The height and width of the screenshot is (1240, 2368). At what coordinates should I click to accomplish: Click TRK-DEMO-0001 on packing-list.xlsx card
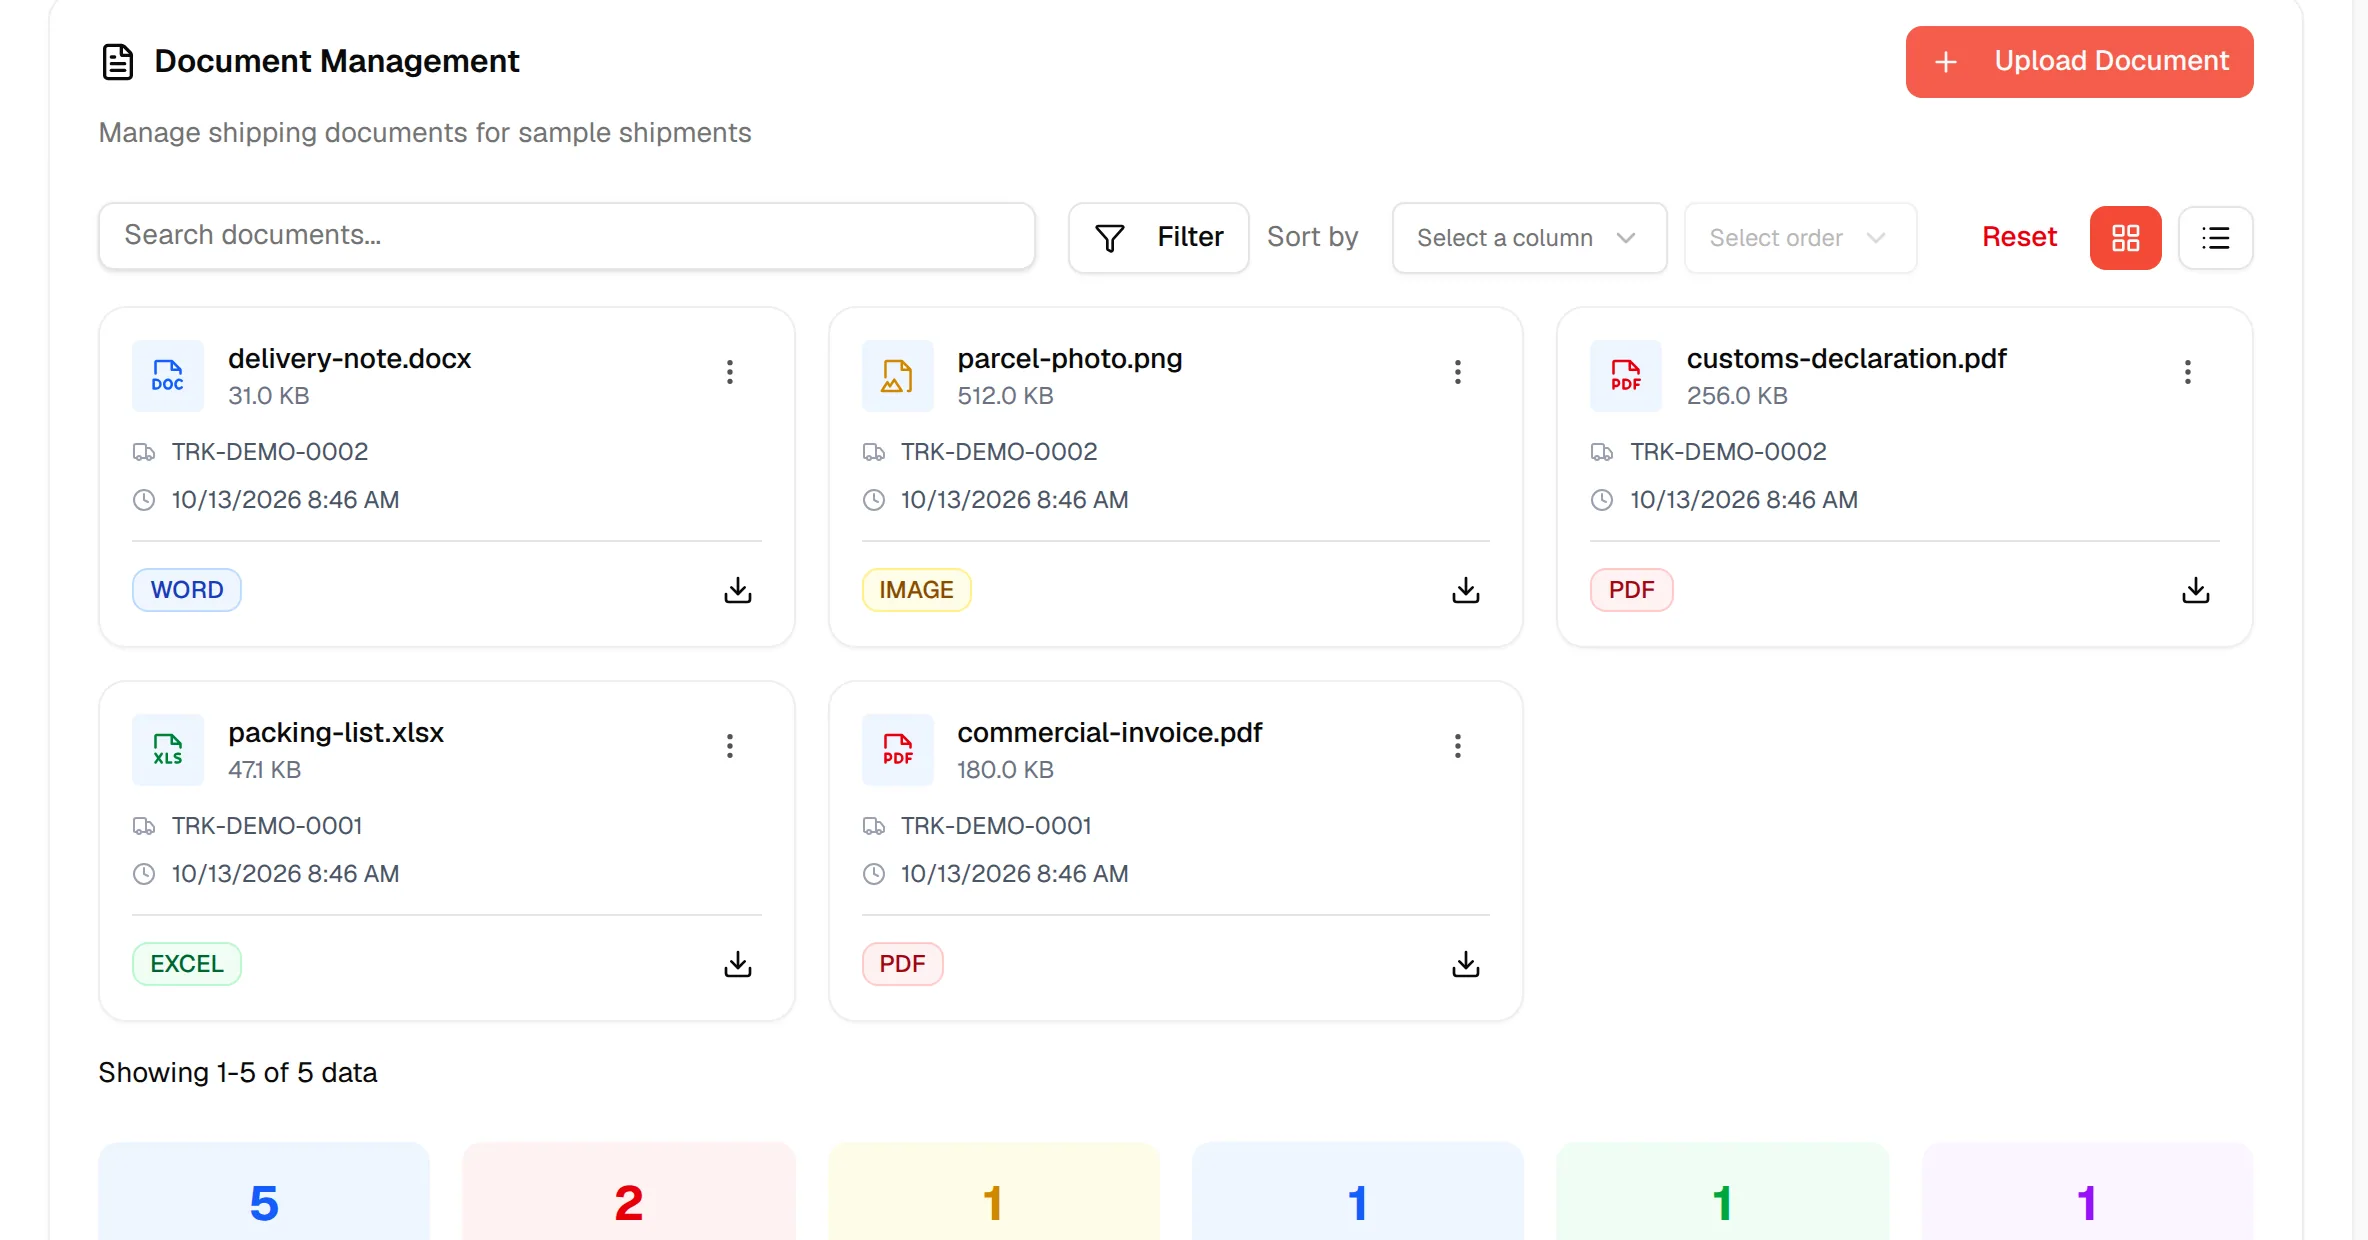tap(266, 826)
